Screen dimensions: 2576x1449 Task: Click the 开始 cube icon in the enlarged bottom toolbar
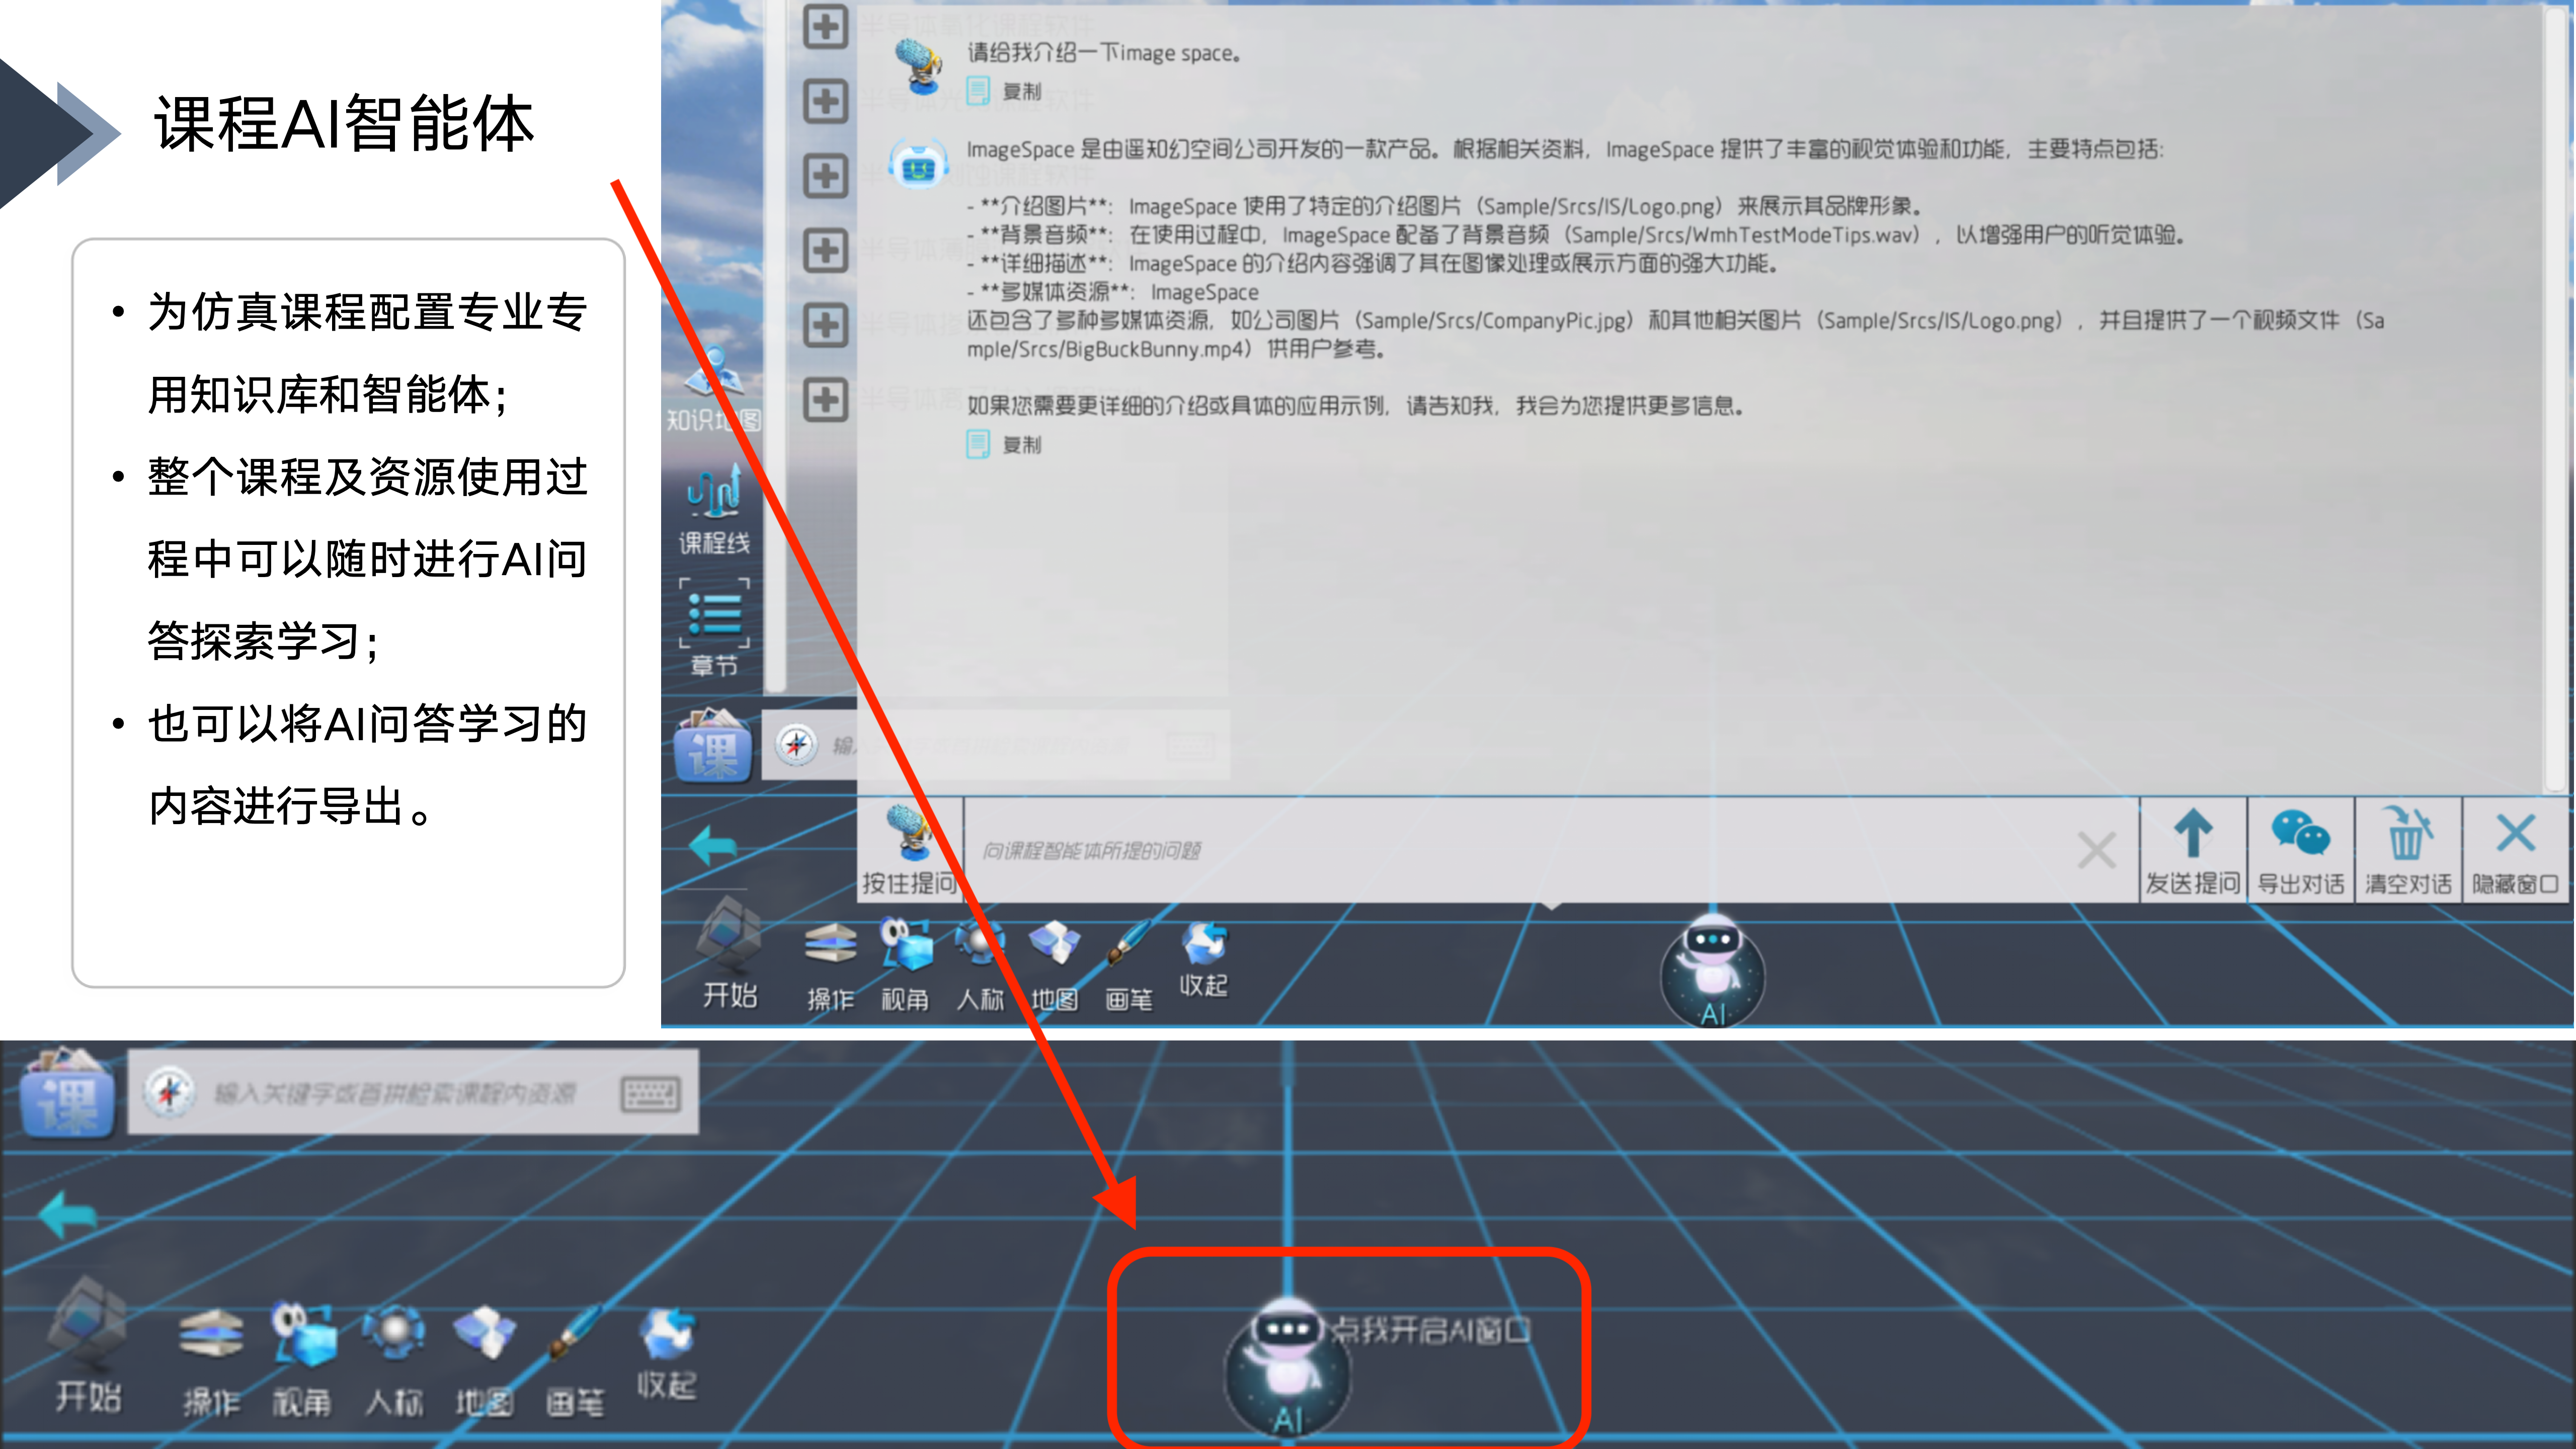(88, 1345)
